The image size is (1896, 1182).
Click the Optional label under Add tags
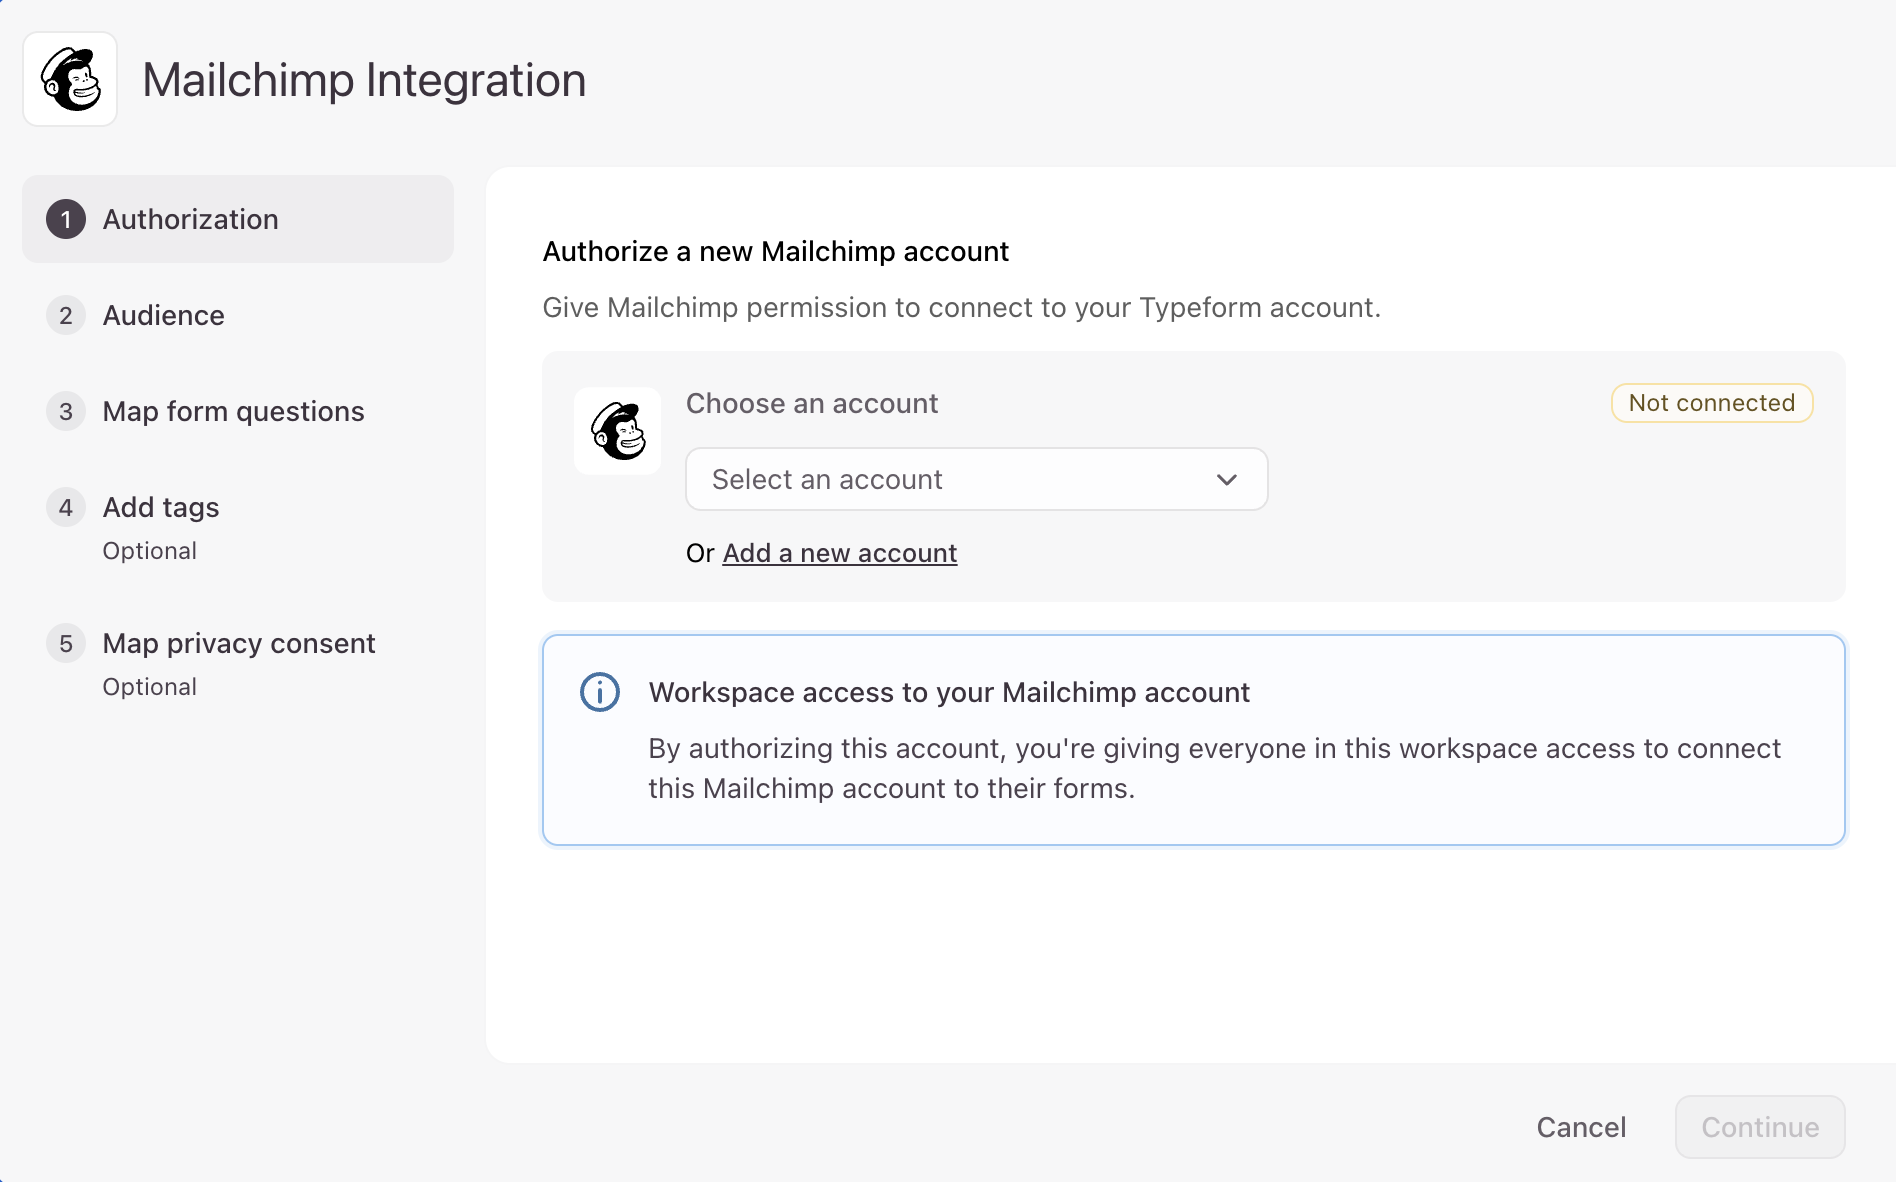[150, 551]
